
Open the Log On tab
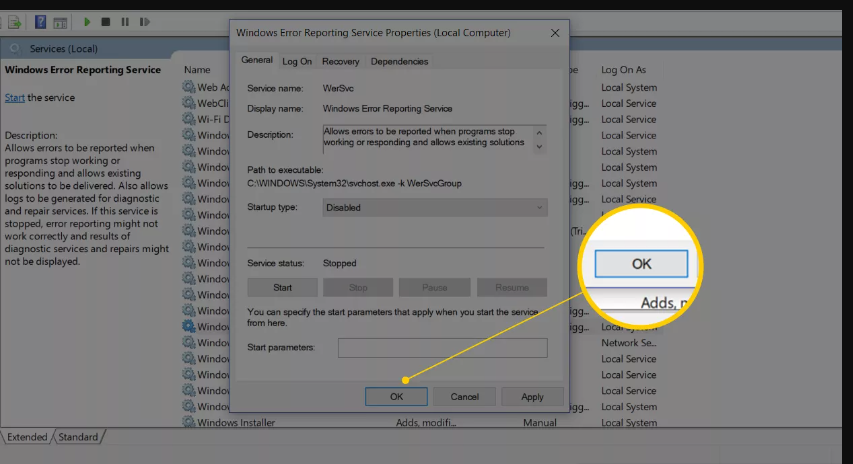click(x=297, y=61)
